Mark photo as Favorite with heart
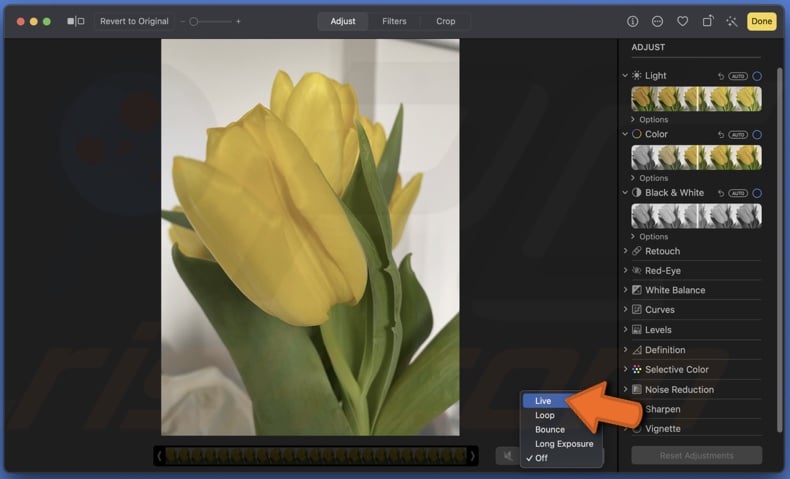The width and height of the screenshot is (790, 479). click(x=682, y=21)
